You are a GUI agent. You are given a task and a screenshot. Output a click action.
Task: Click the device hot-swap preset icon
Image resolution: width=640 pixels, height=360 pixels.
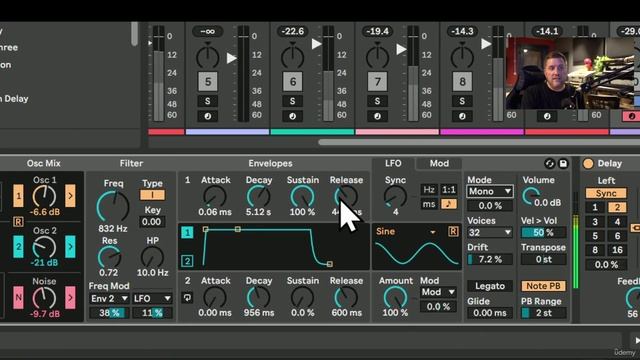[x=549, y=164]
